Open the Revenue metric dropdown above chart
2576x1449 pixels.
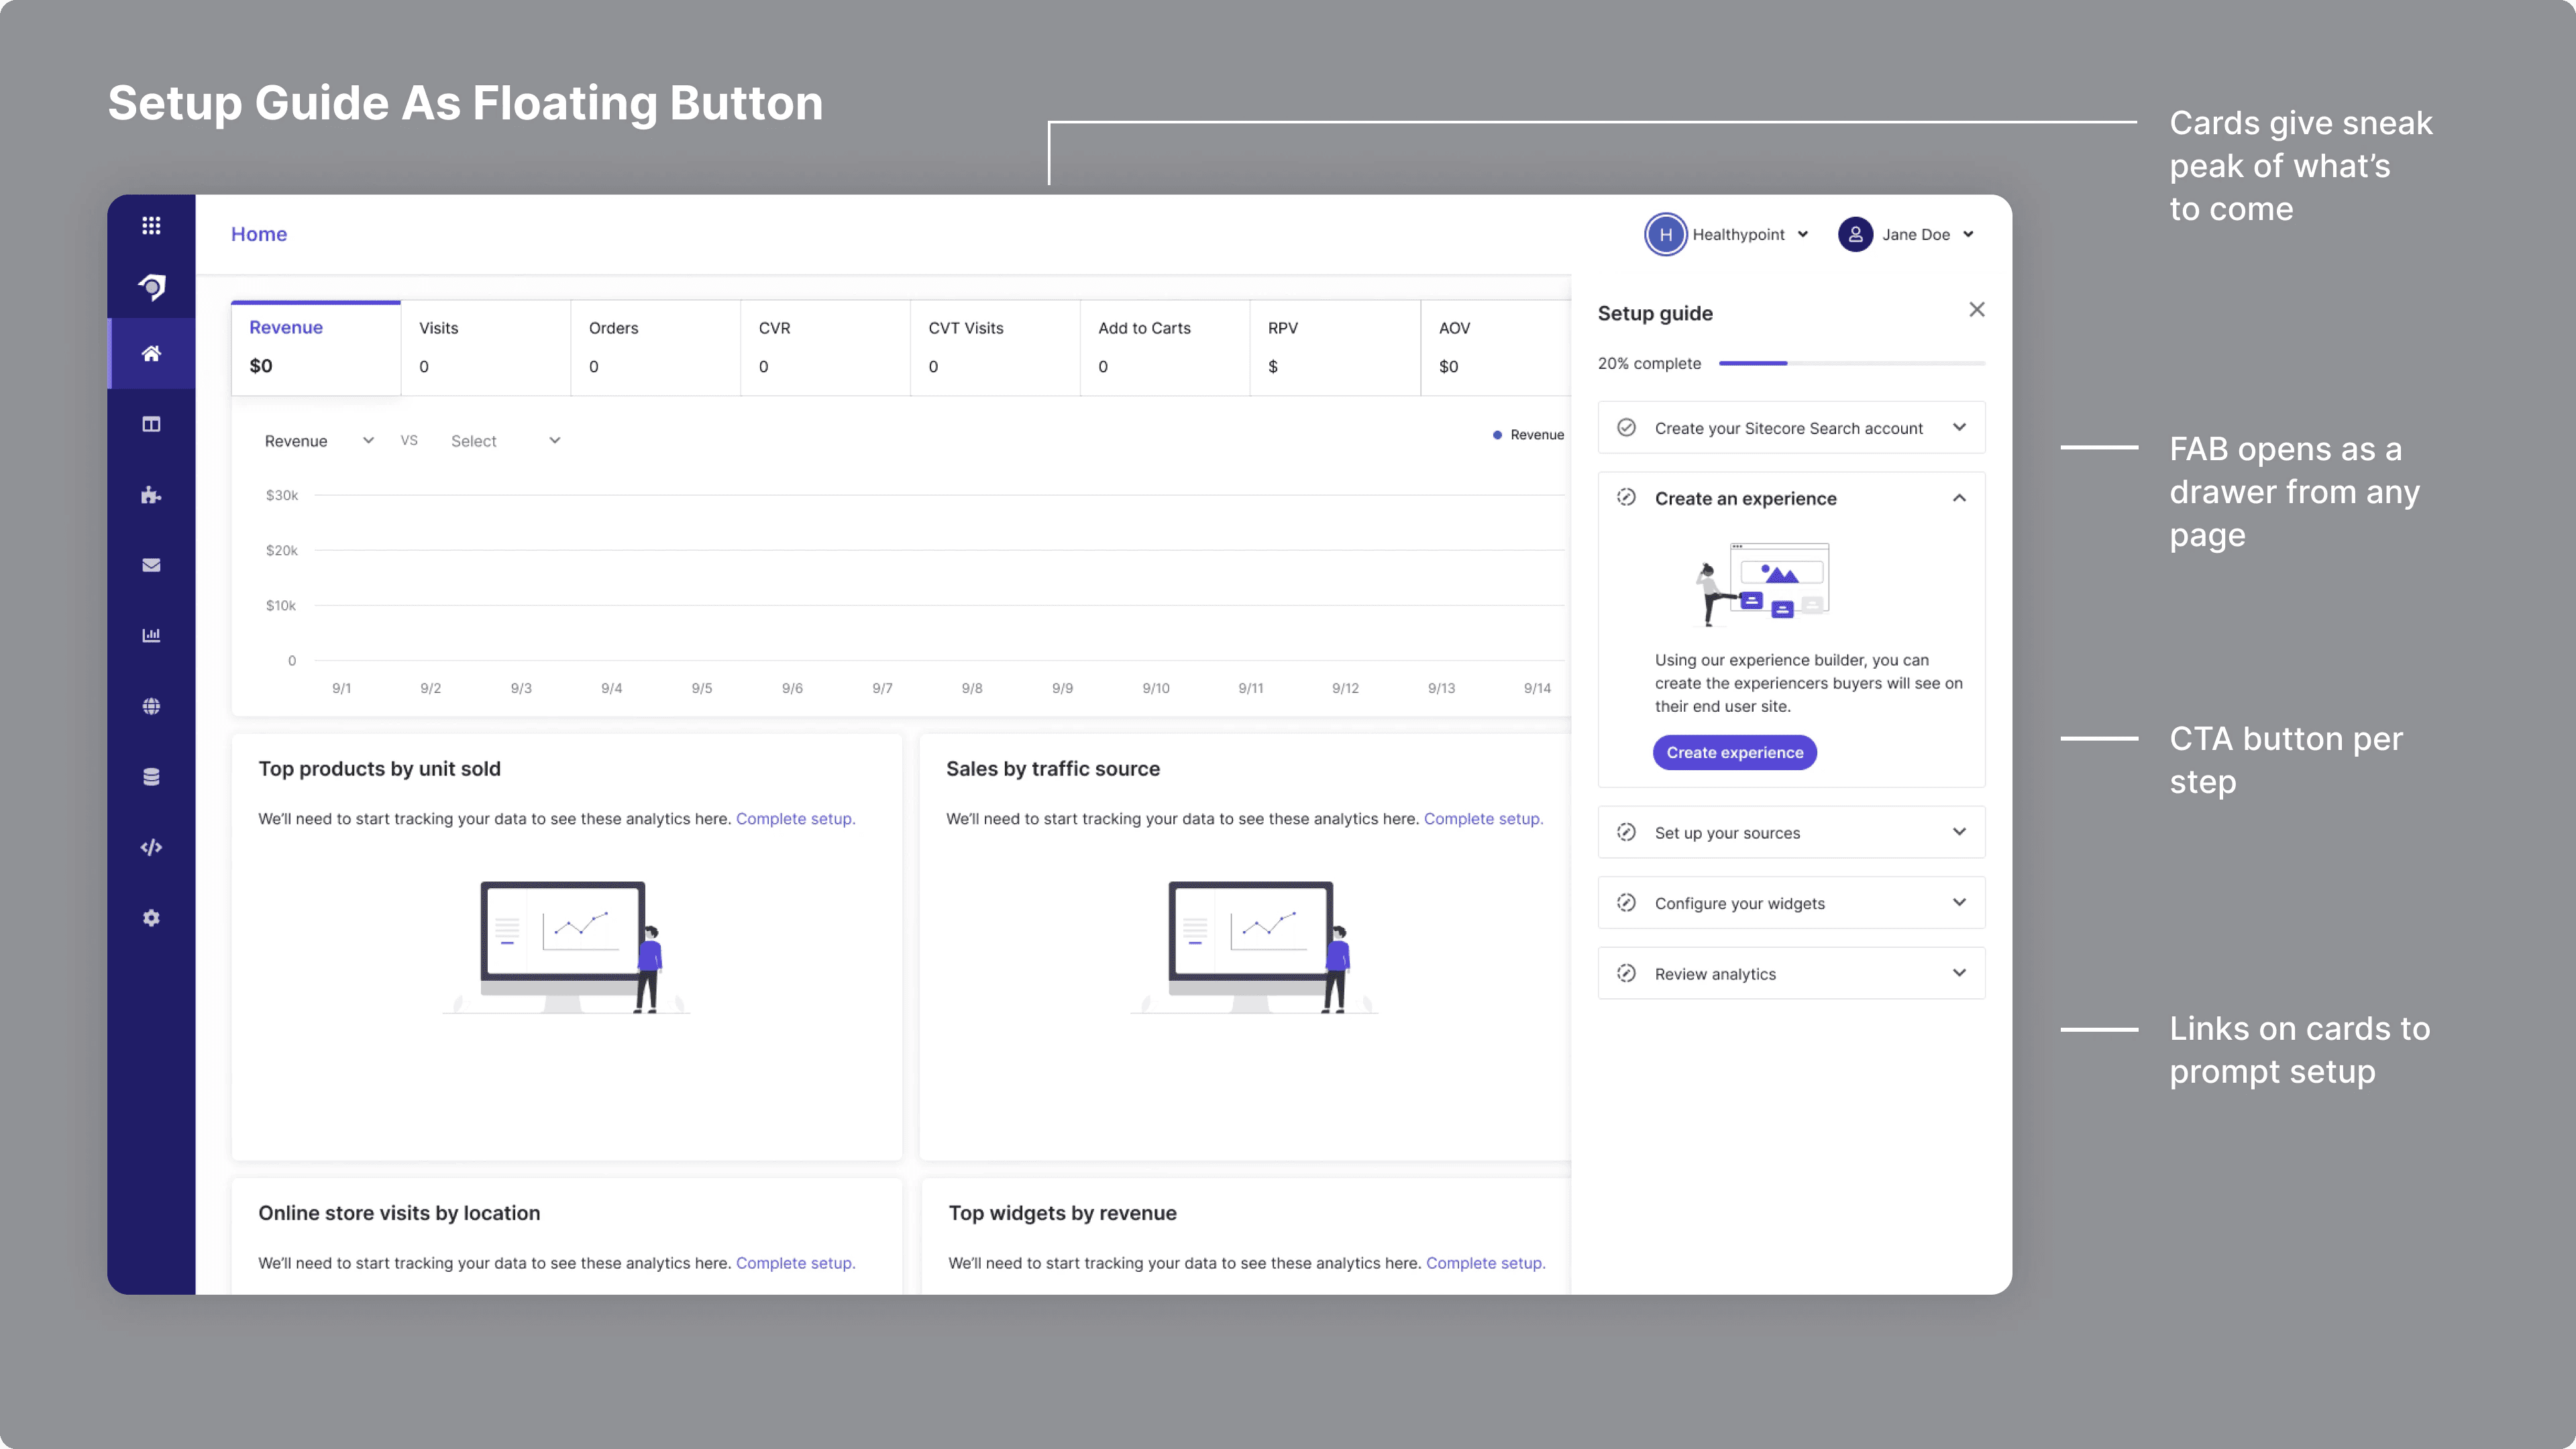(319, 441)
